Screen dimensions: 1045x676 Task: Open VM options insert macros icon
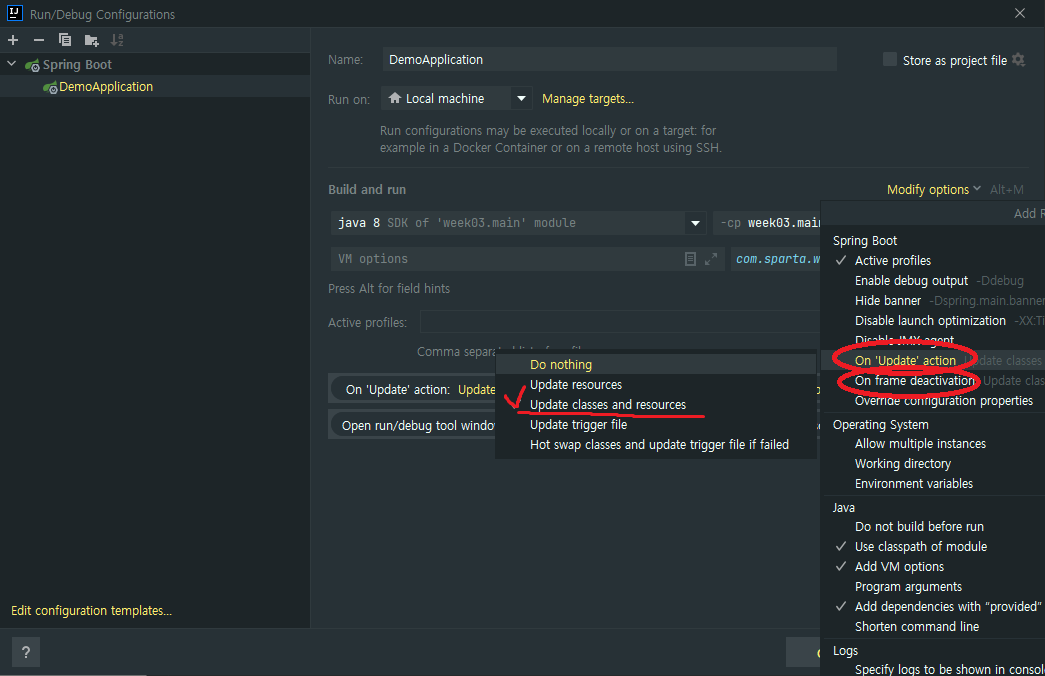coord(690,259)
